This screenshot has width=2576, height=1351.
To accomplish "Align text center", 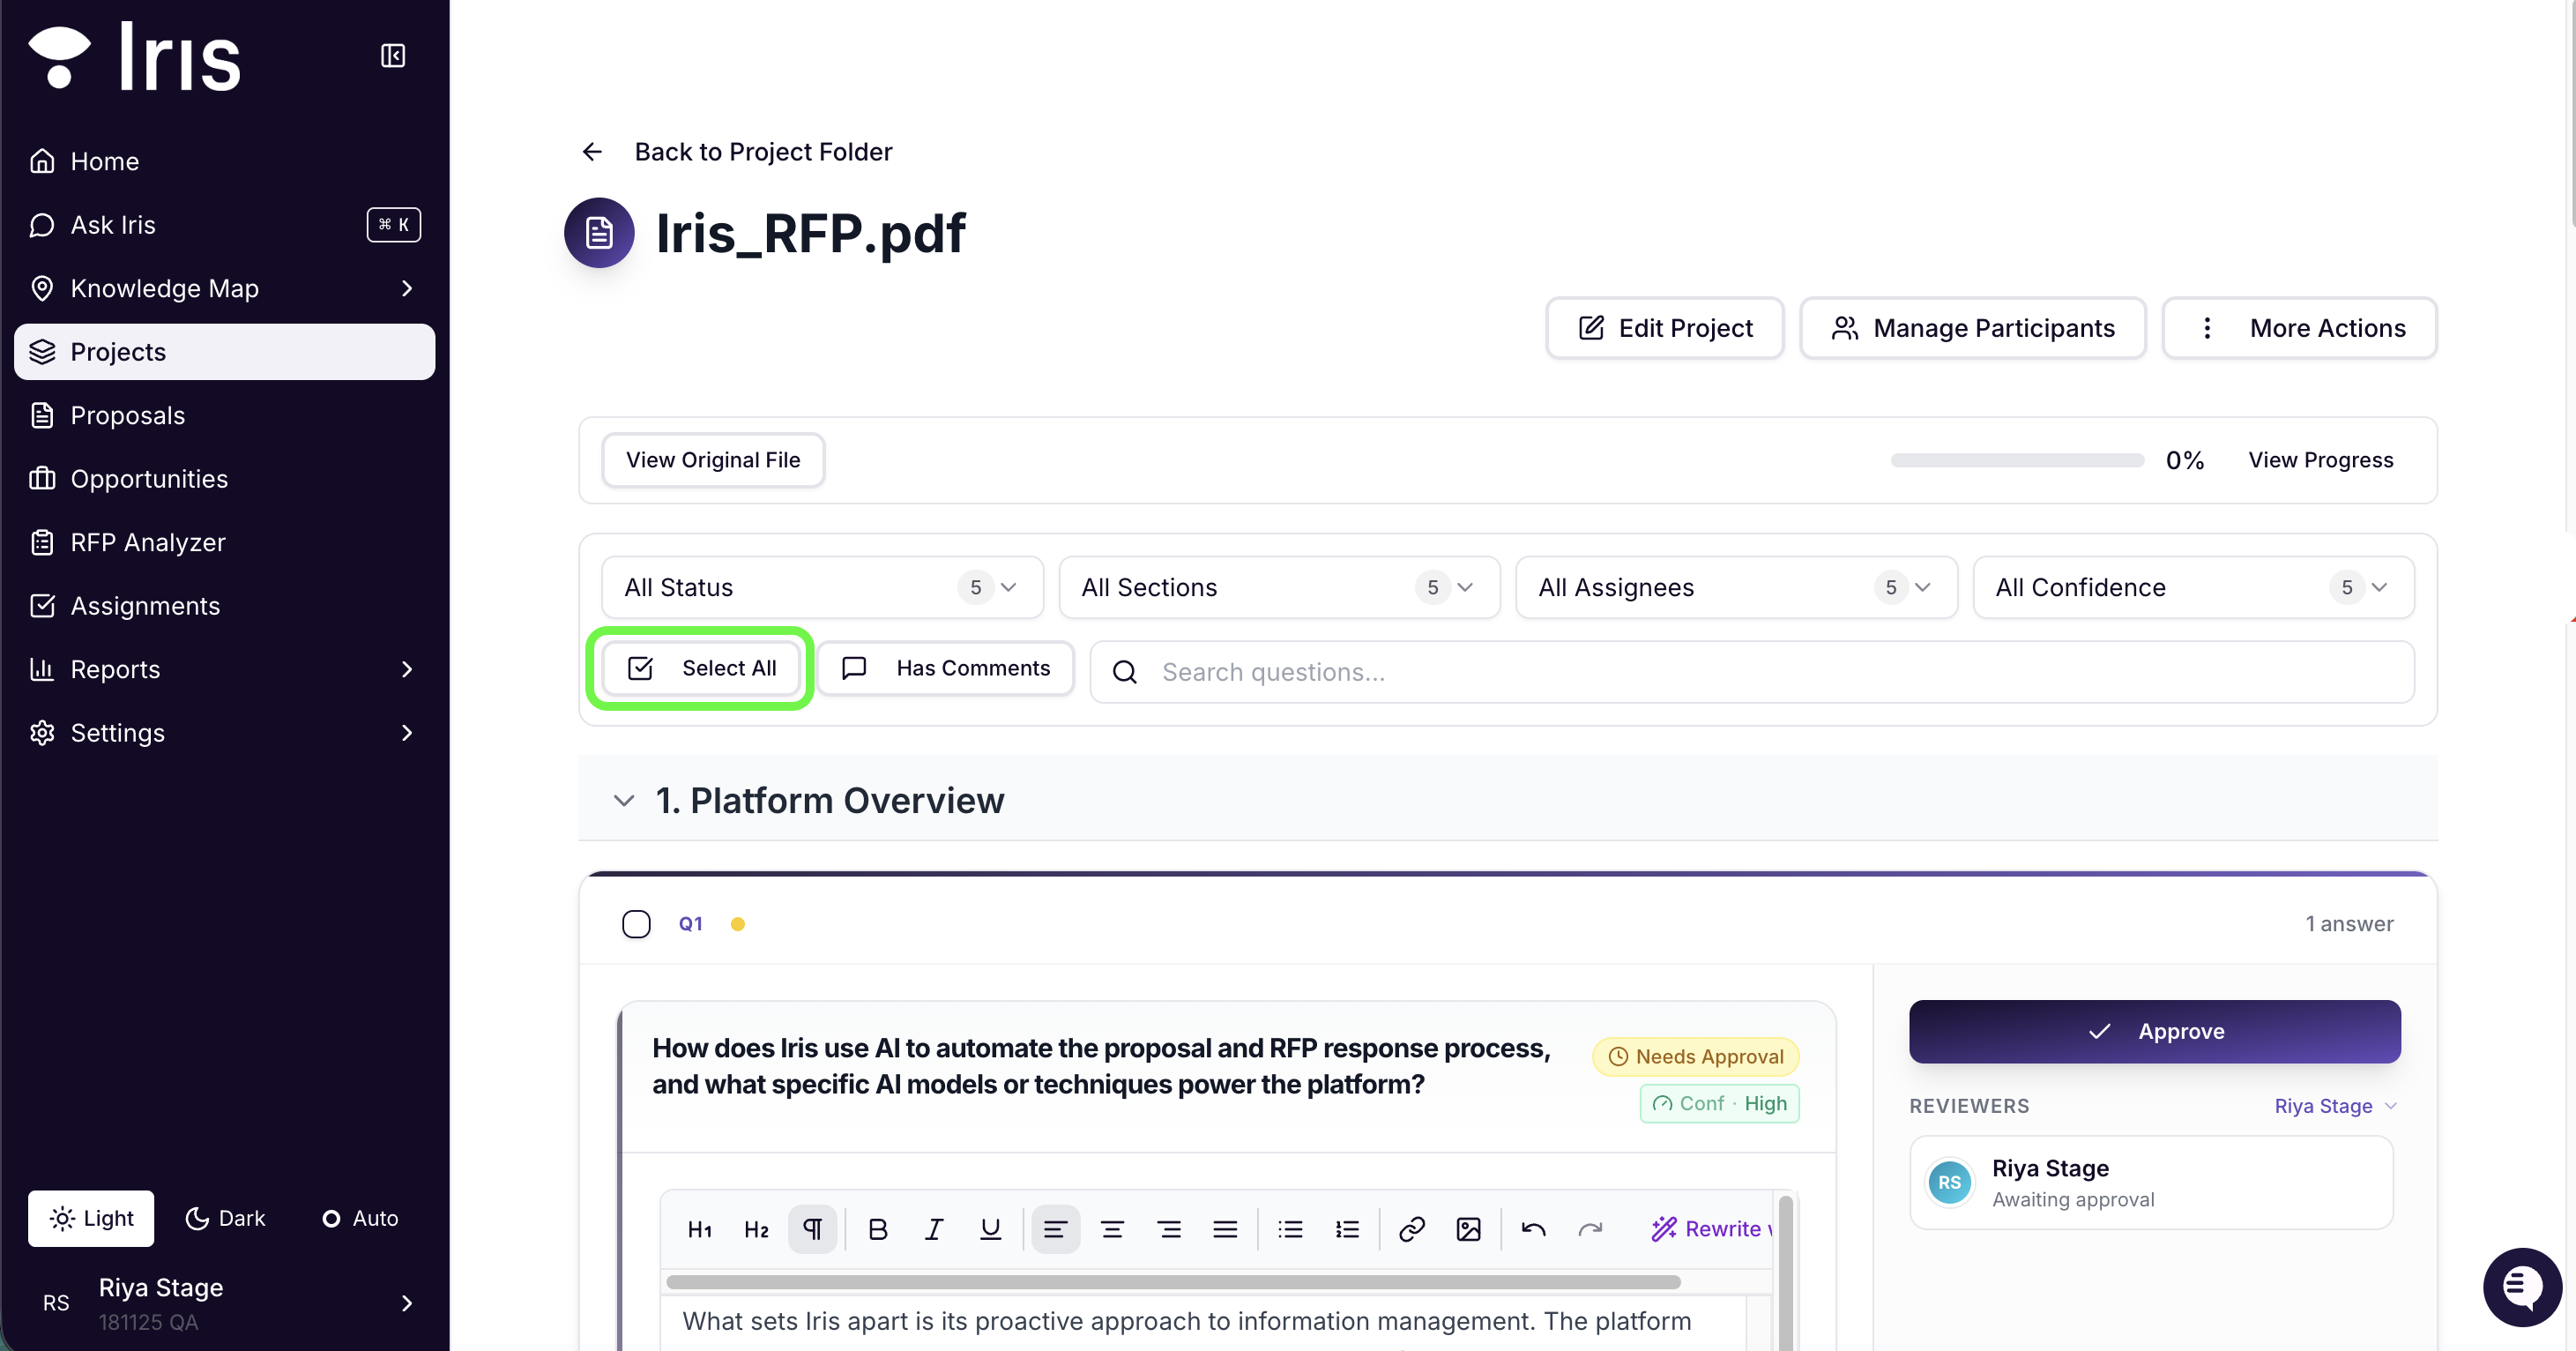I will (1112, 1229).
